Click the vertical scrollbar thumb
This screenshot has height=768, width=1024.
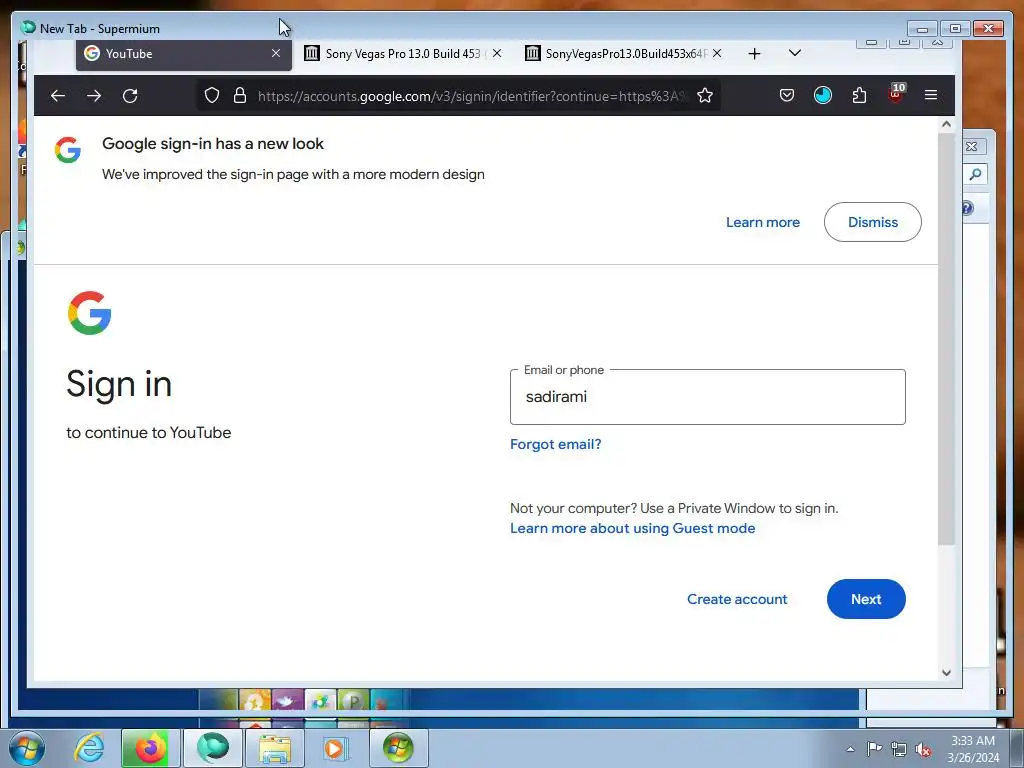(x=946, y=338)
